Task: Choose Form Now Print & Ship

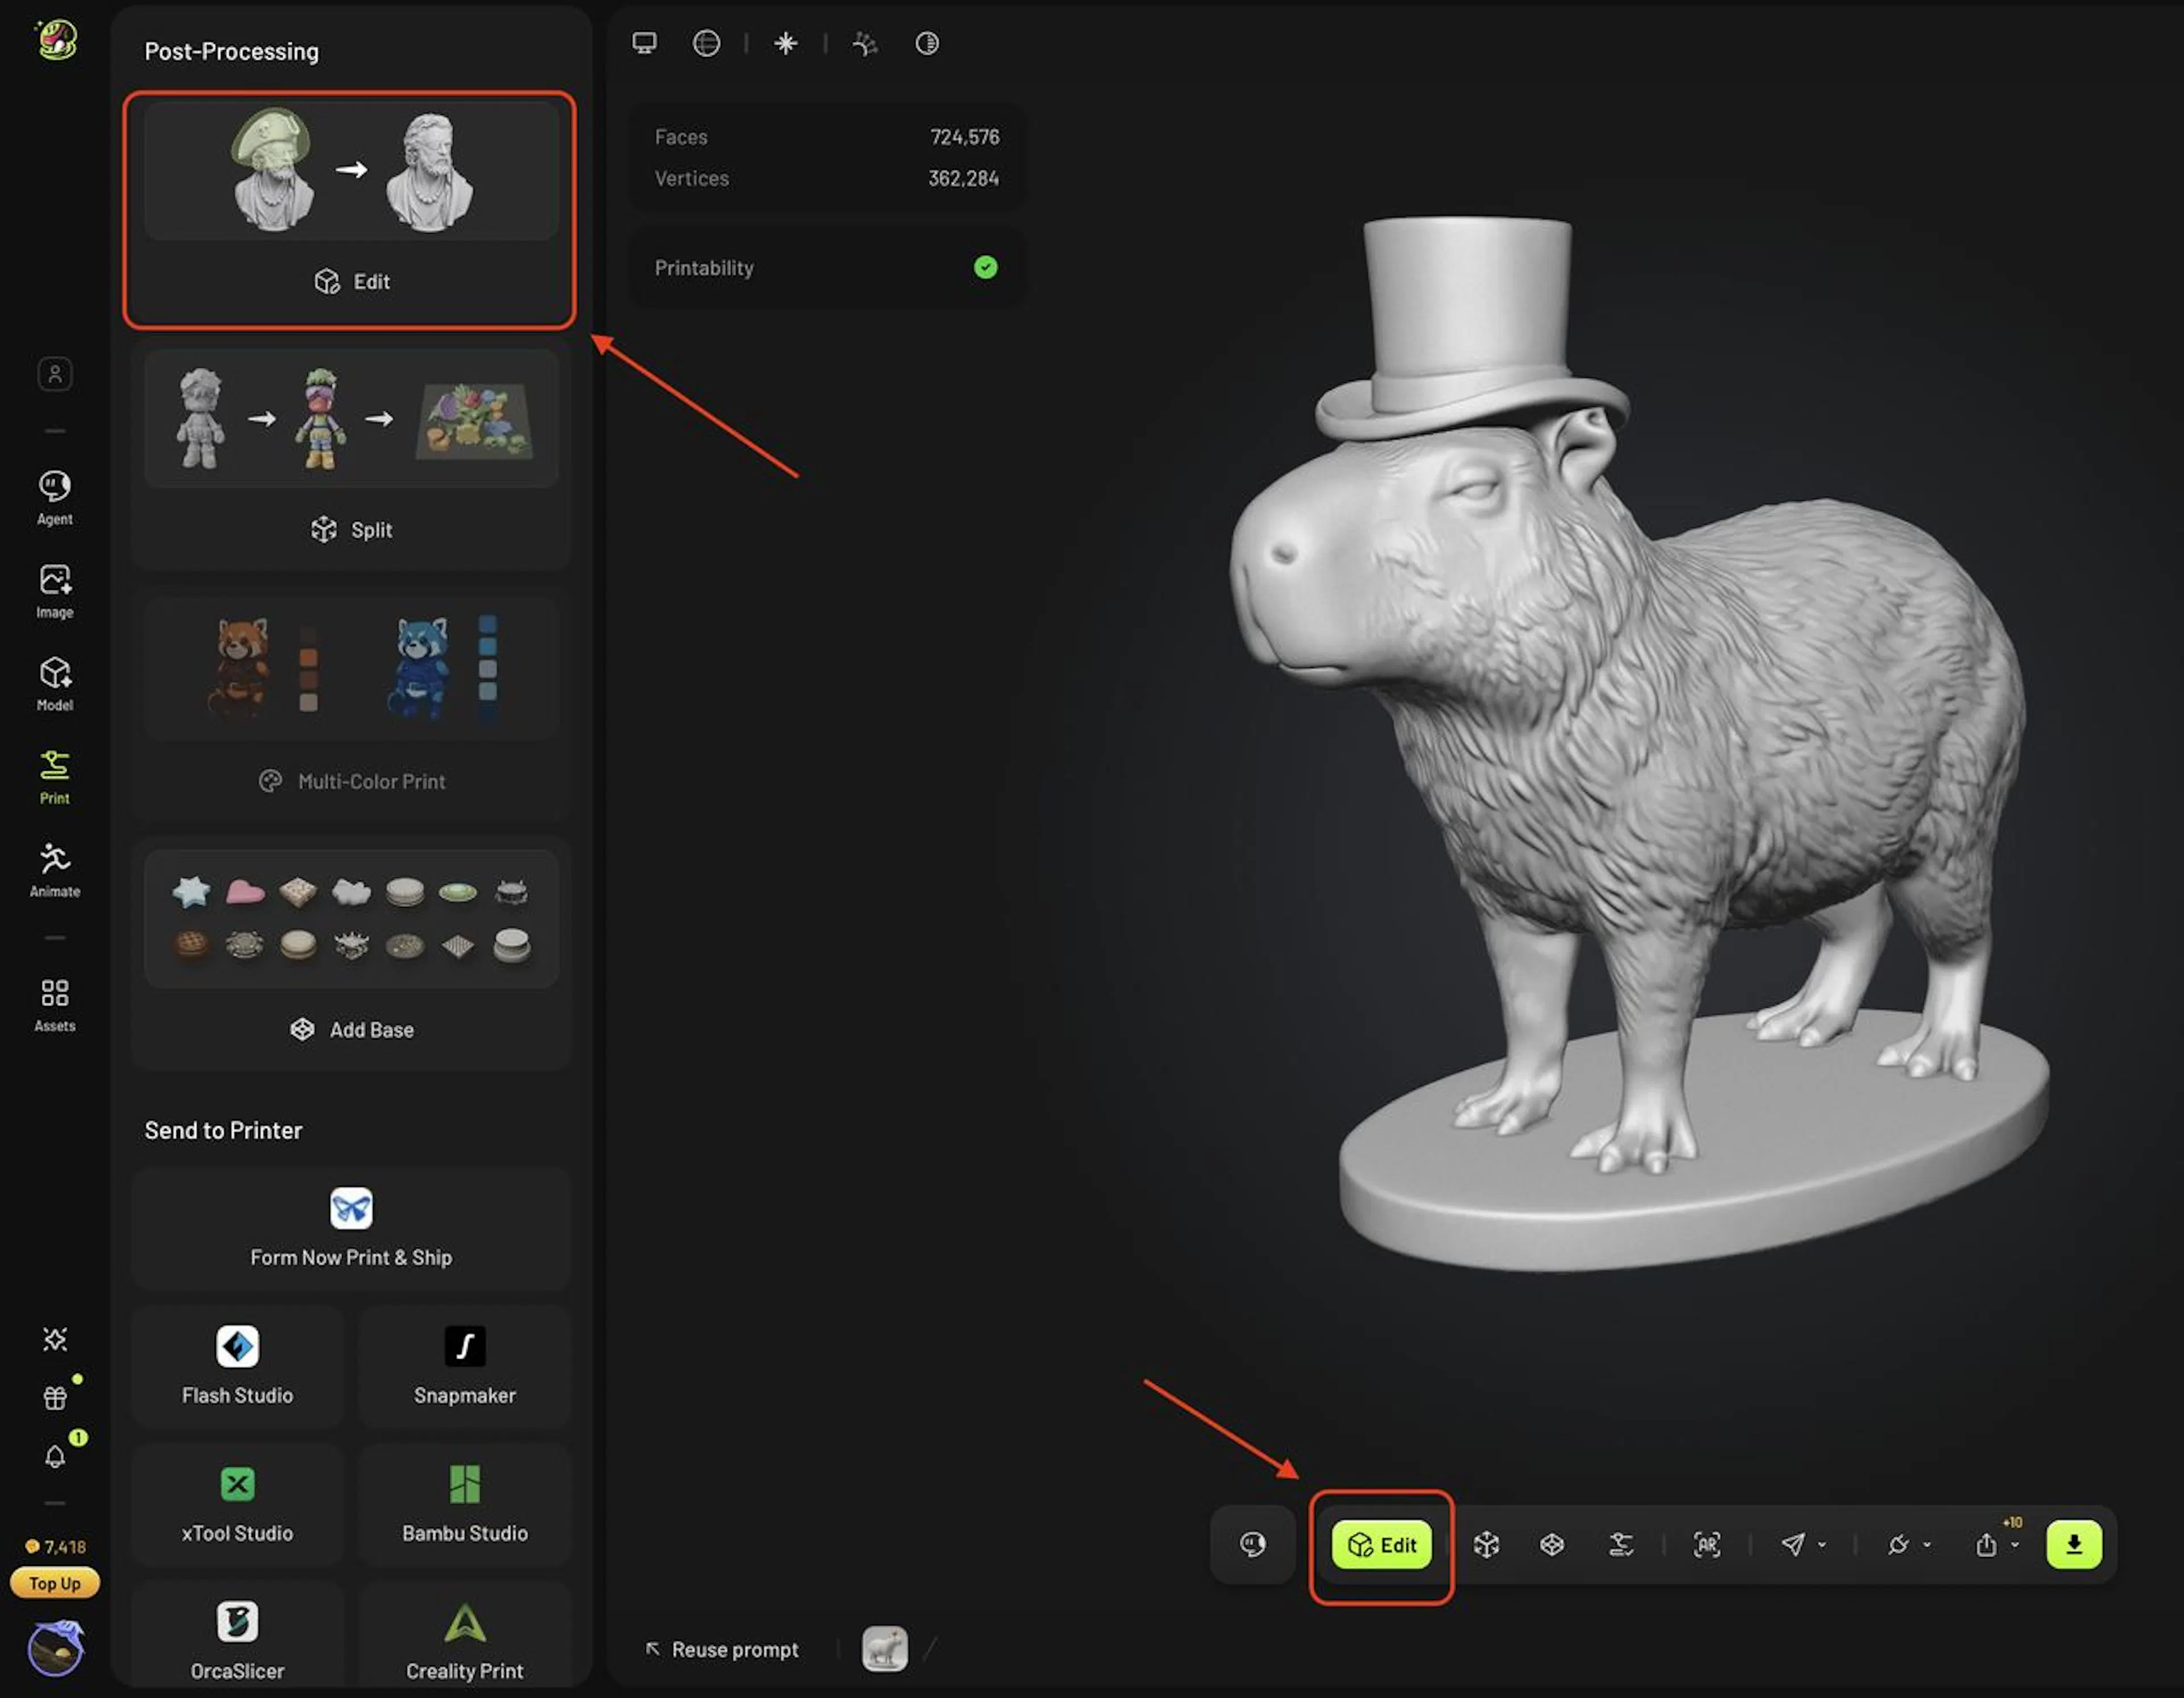Action: (351, 1229)
